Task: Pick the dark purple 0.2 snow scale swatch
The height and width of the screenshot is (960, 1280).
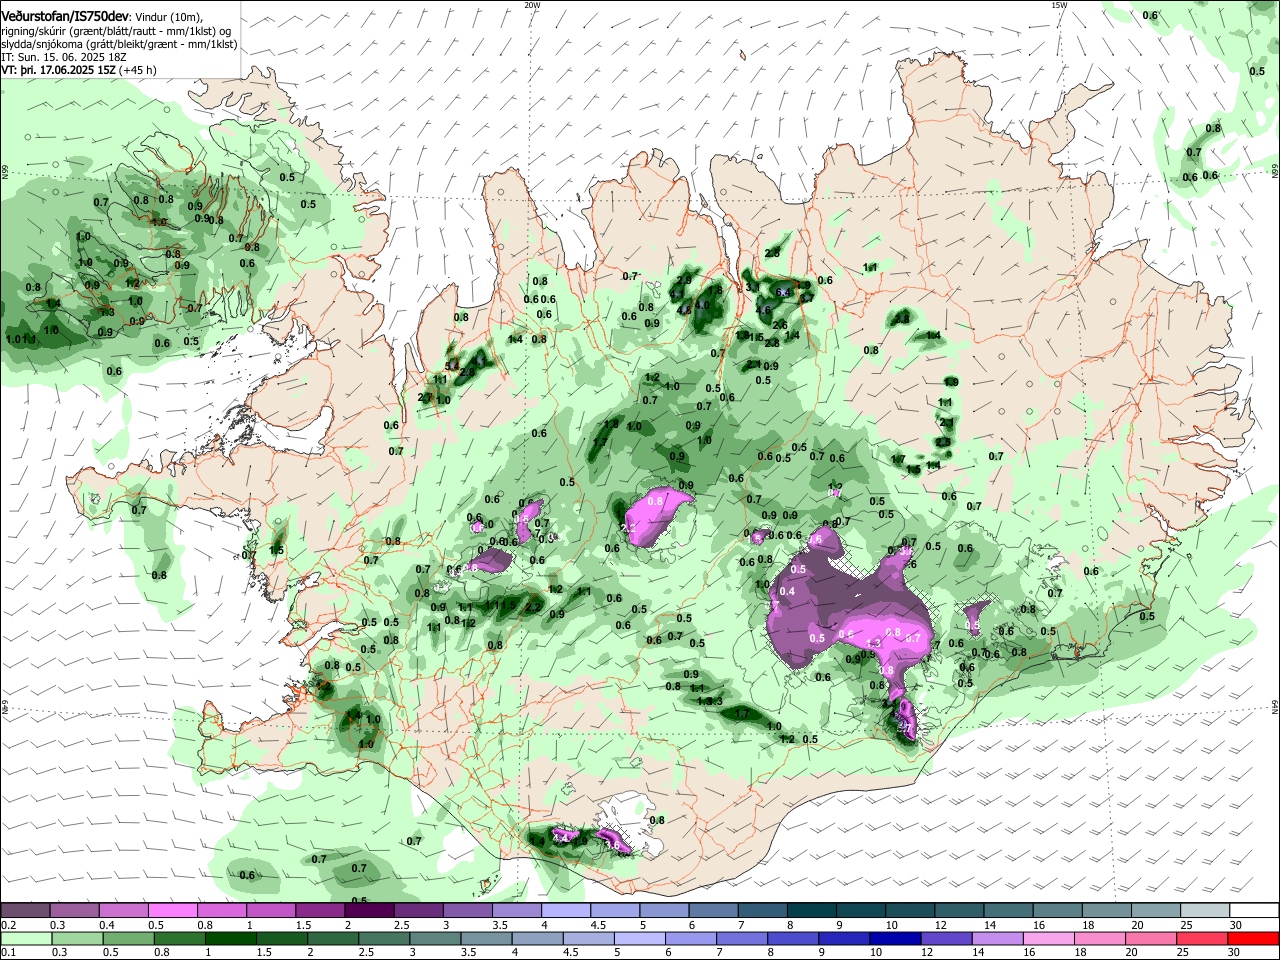Action: pos(25,911)
